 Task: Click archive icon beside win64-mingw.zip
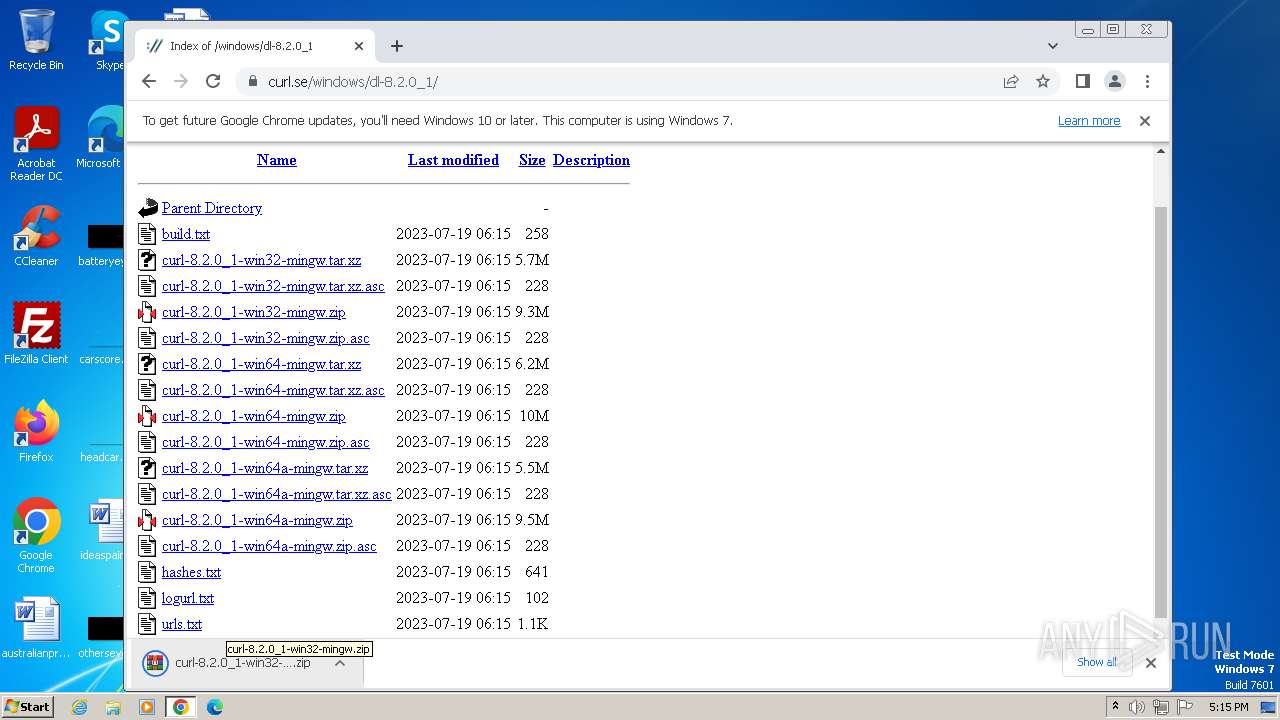coord(148,416)
